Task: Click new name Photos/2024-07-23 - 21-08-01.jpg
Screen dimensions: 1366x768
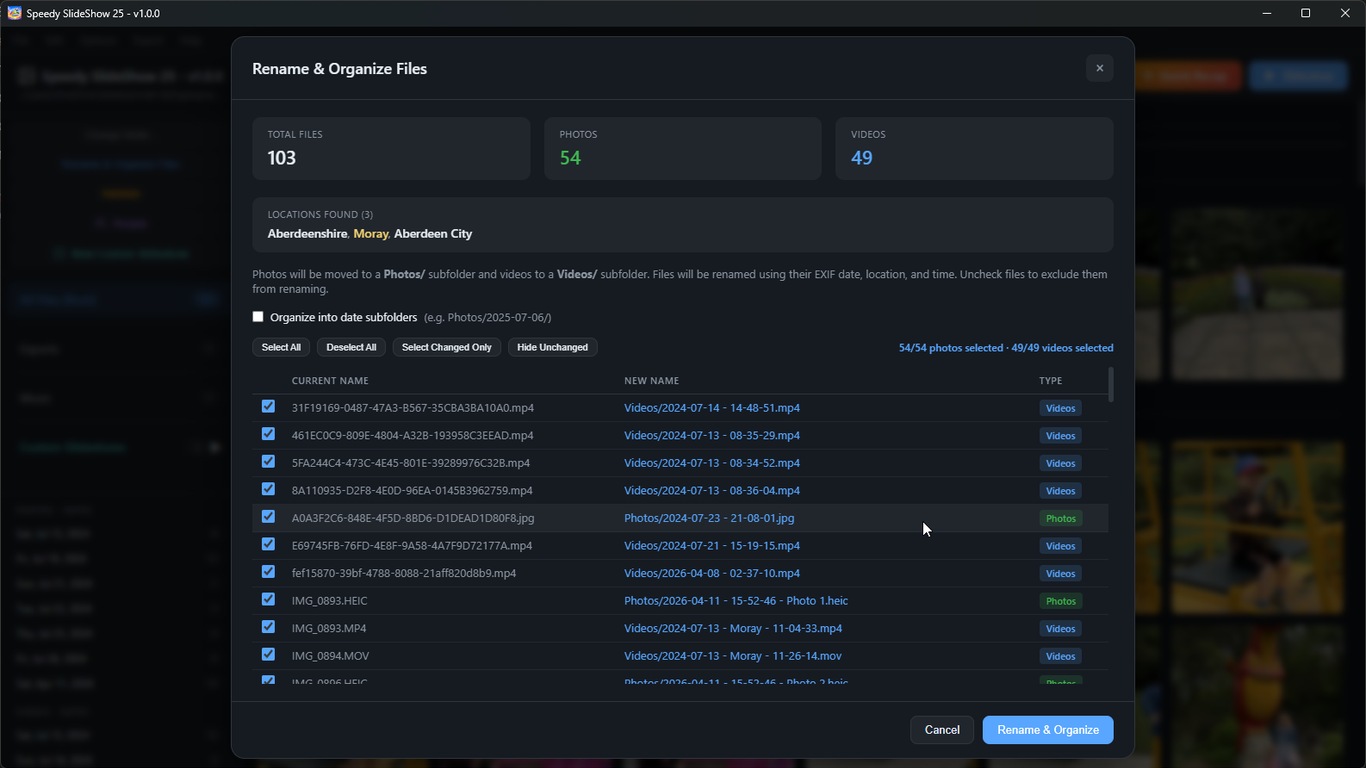Action: [x=709, y=518]
